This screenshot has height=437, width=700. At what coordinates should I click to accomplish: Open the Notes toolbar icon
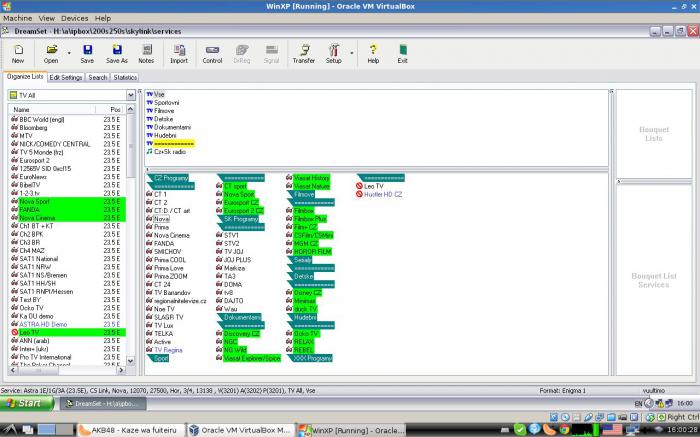[146, 54]
